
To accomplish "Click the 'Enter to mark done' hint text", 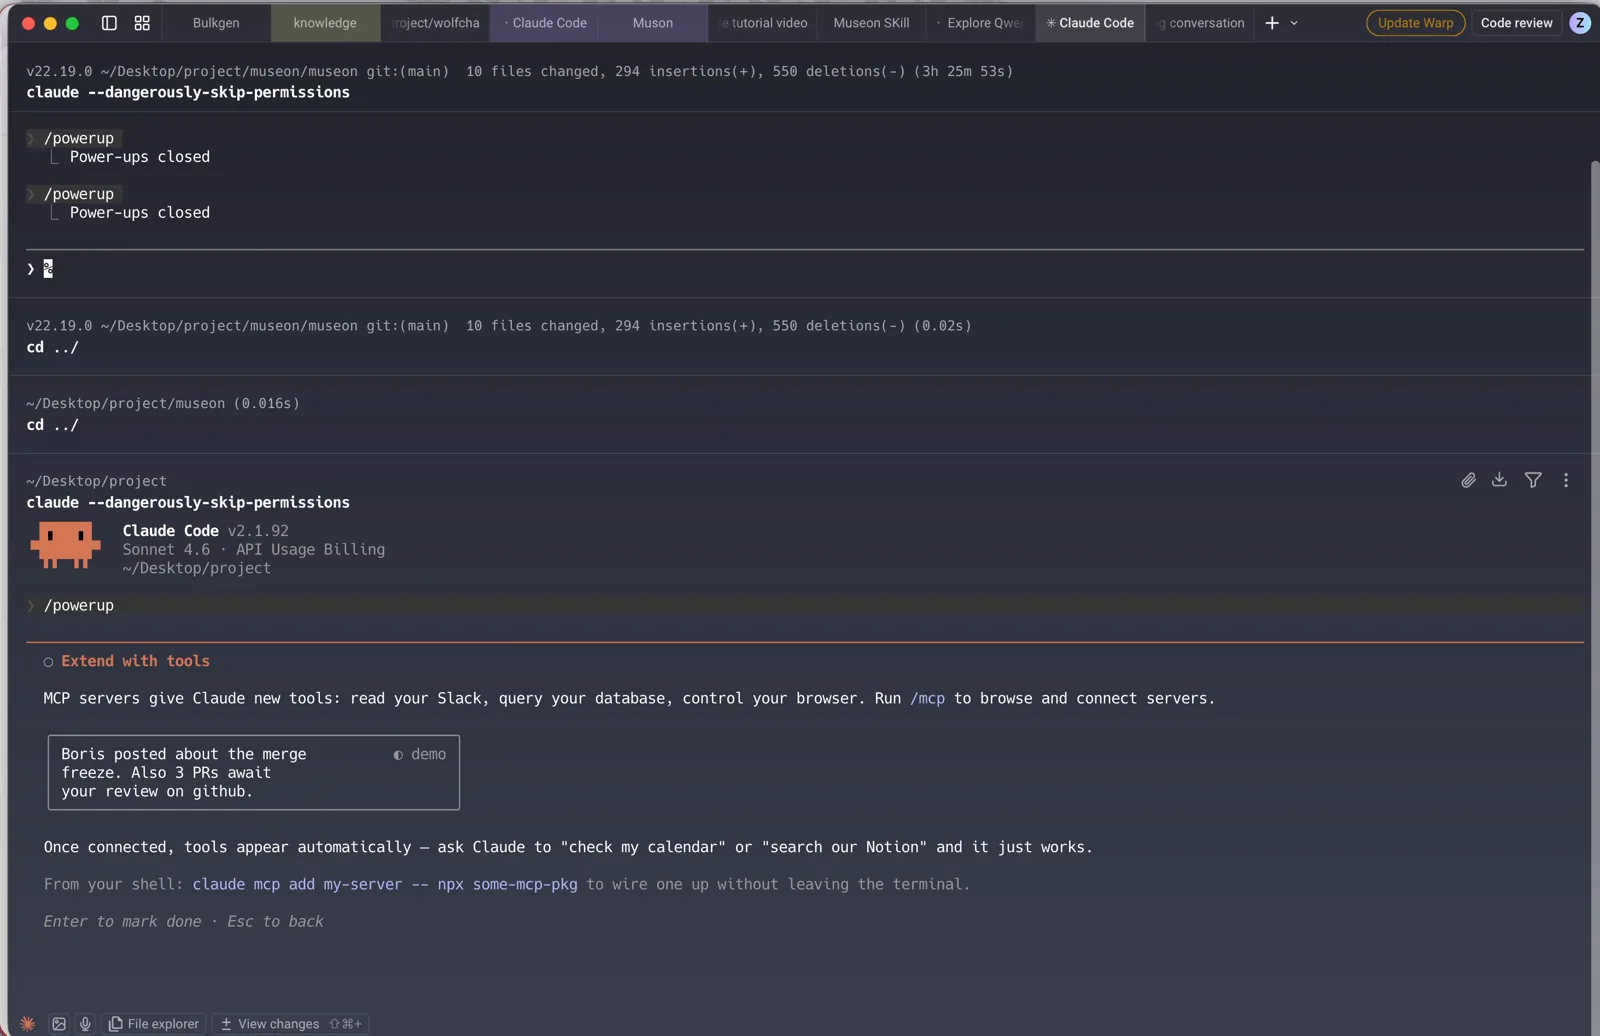I will pos(122,921).
